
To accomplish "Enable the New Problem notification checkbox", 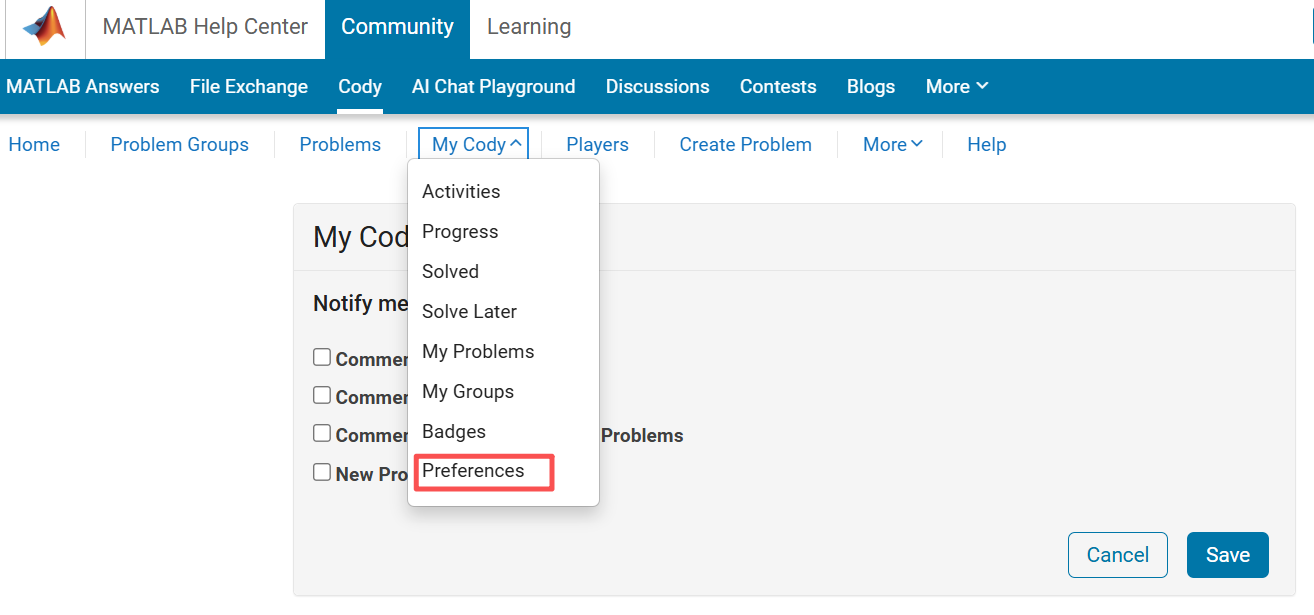I will click(x=322, y=472).
